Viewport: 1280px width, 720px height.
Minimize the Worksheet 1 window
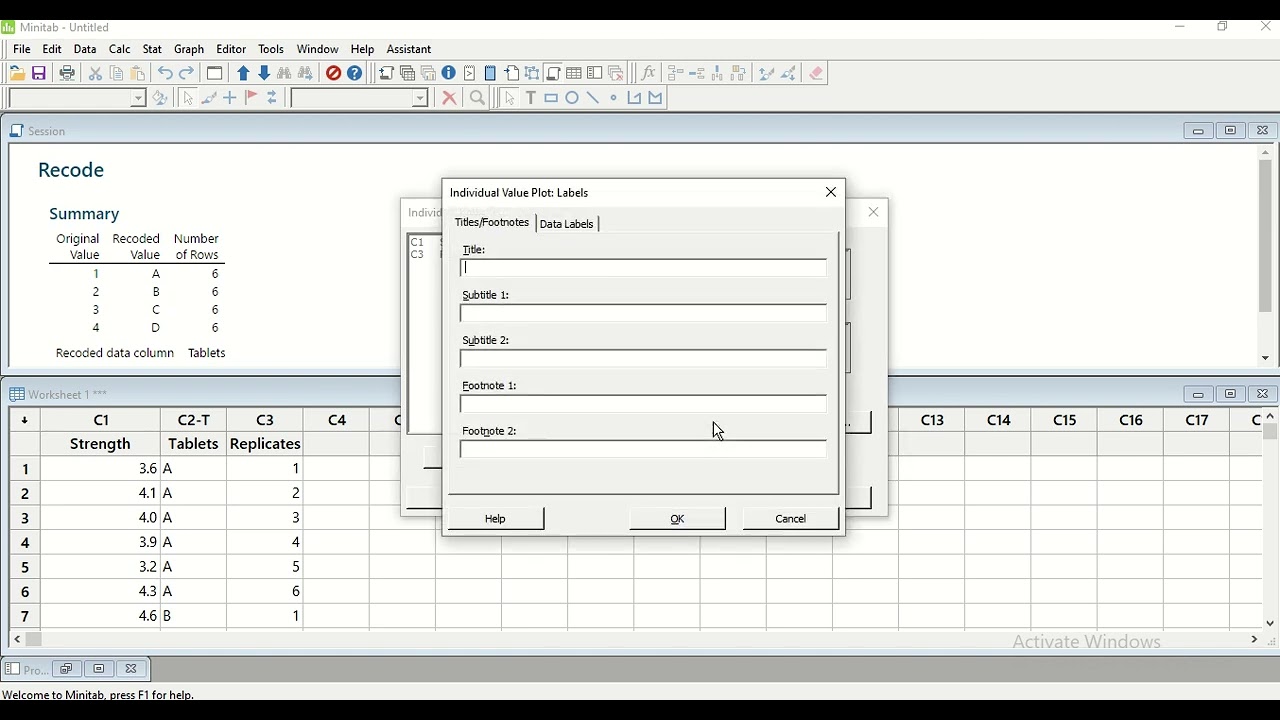pos(1198,395)
